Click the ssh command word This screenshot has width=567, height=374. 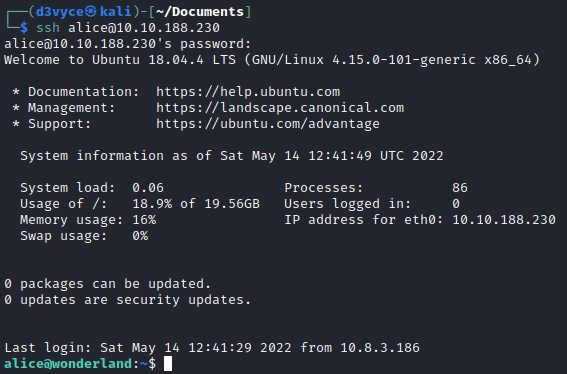(48, 28)
